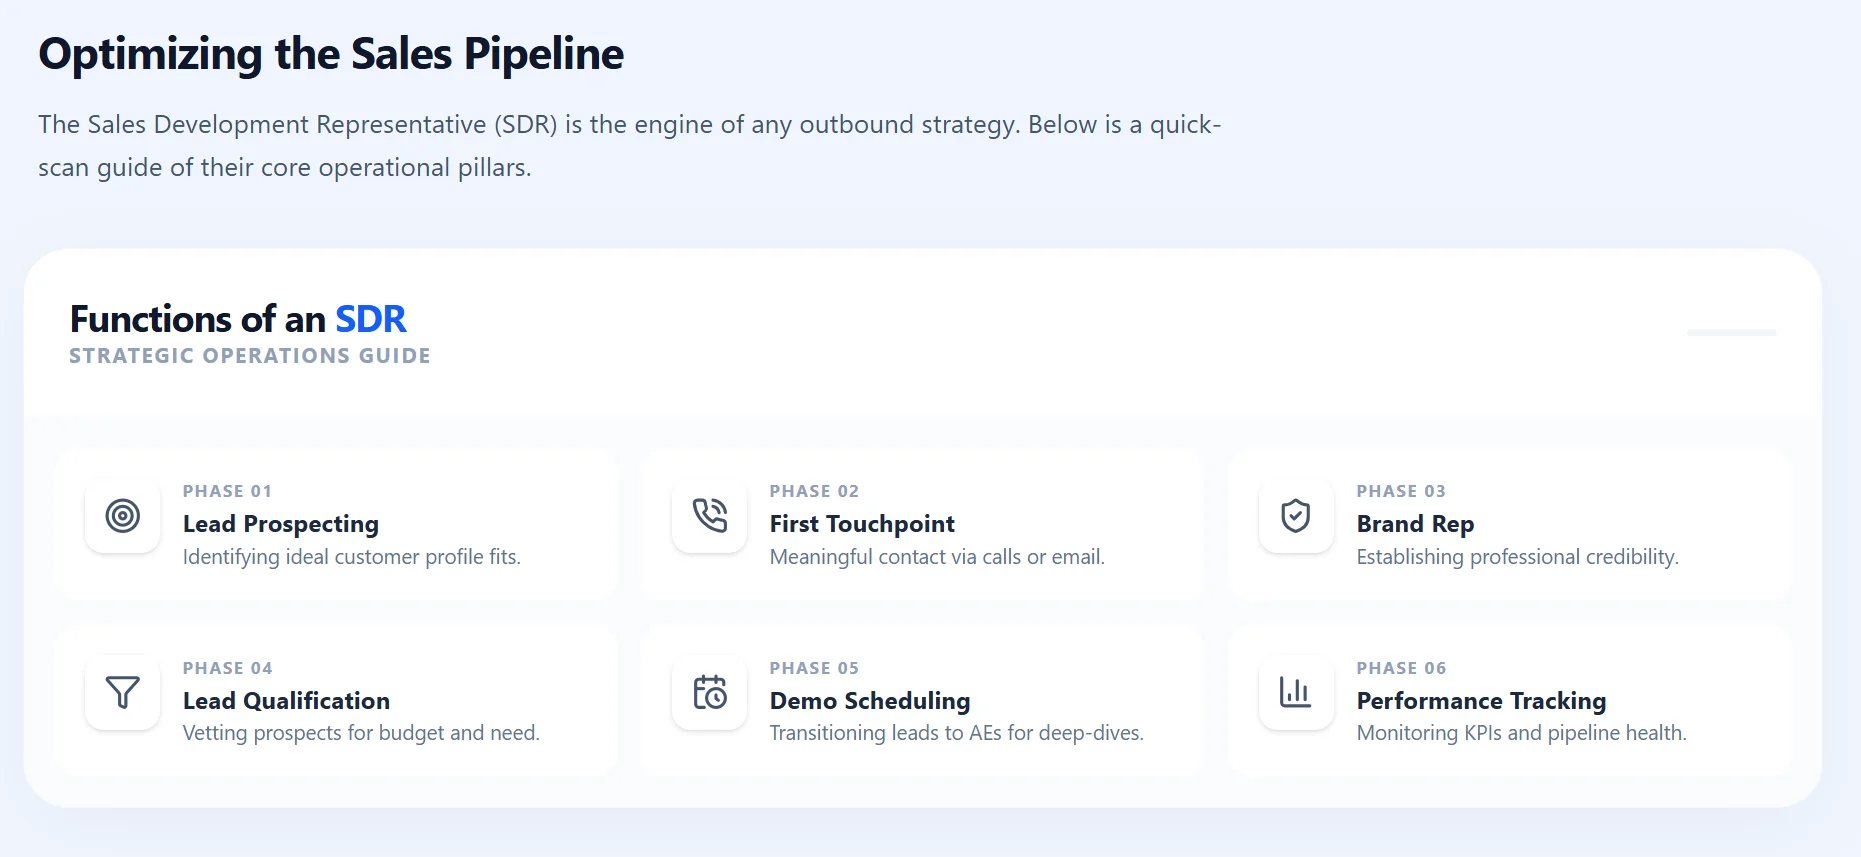Select the Lead Qualification card title

point(286,701)
